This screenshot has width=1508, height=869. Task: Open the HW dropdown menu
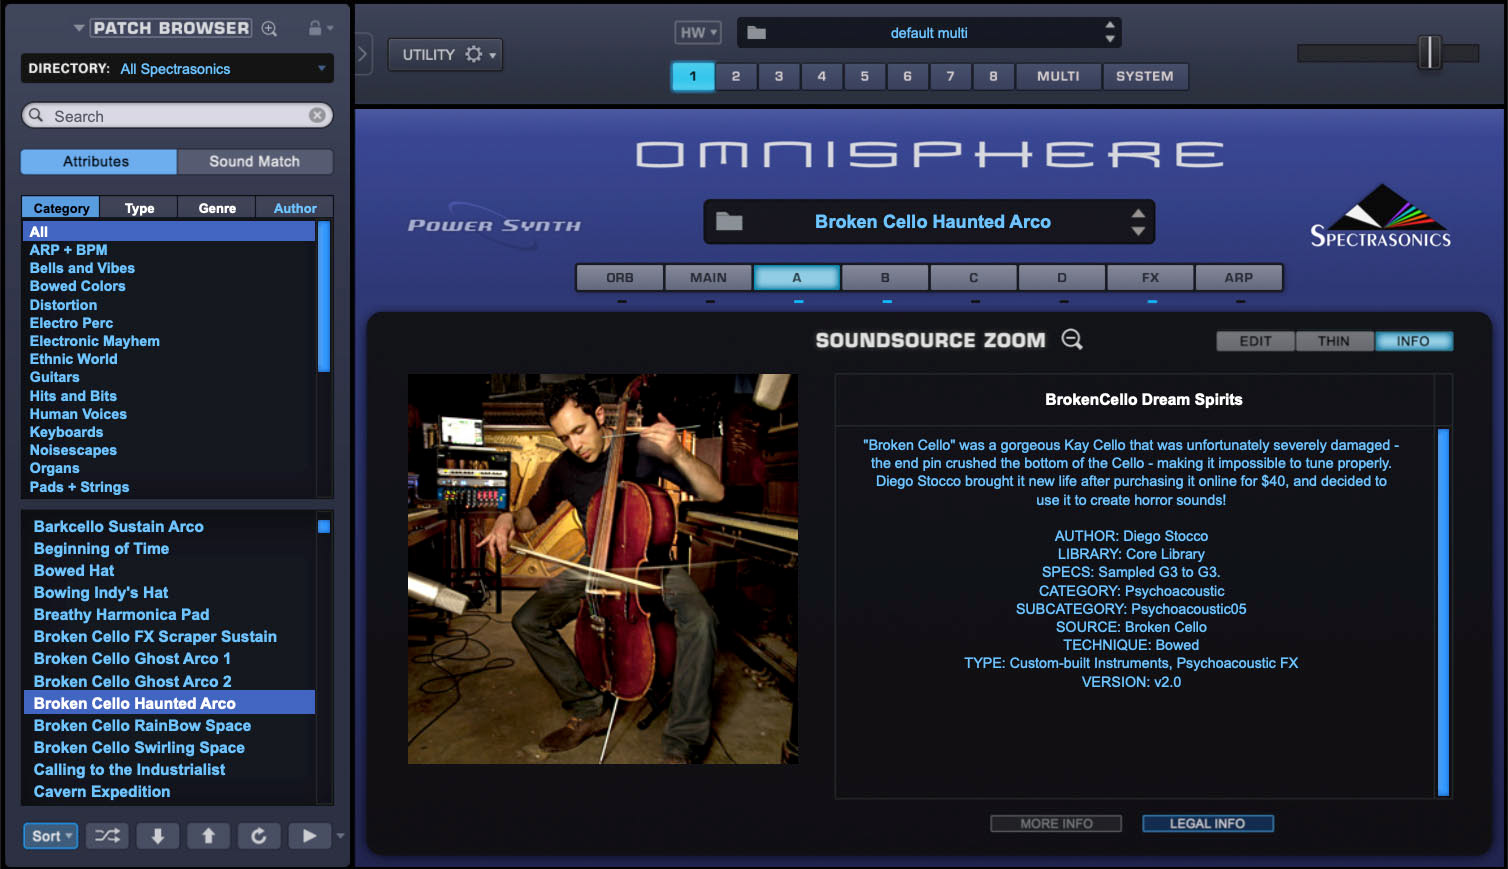click(x=698, y=32)
